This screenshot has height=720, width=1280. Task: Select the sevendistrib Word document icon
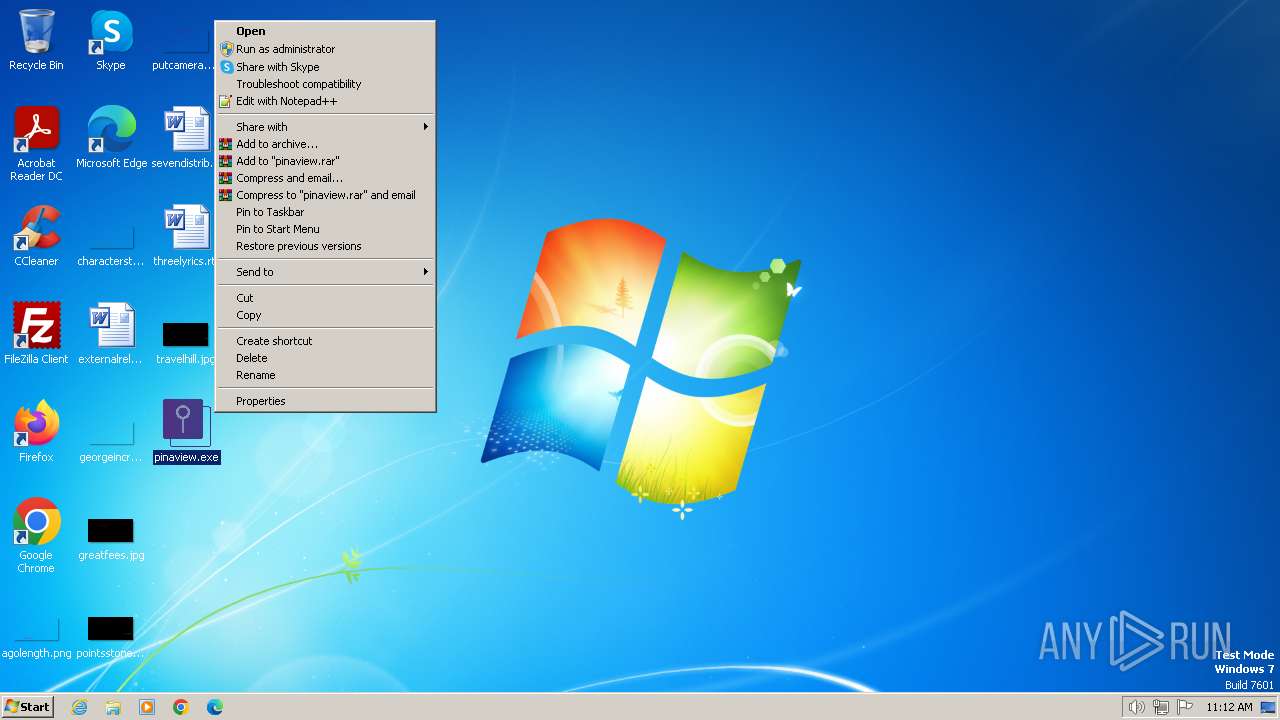coord(185,138)
